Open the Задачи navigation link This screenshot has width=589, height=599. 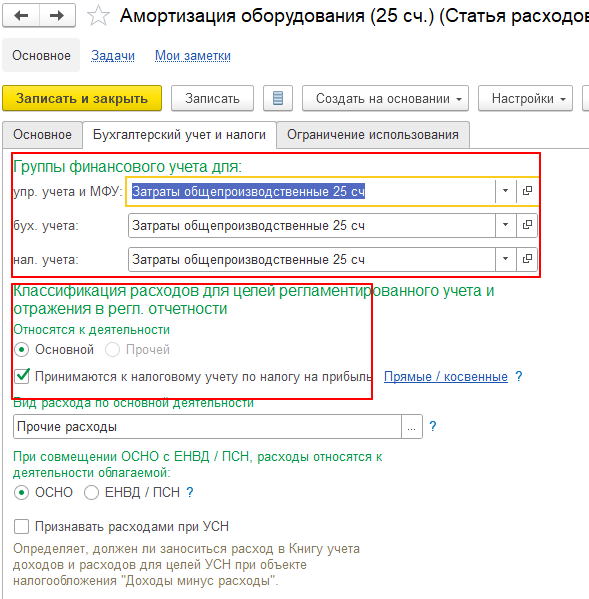[113, 56]
